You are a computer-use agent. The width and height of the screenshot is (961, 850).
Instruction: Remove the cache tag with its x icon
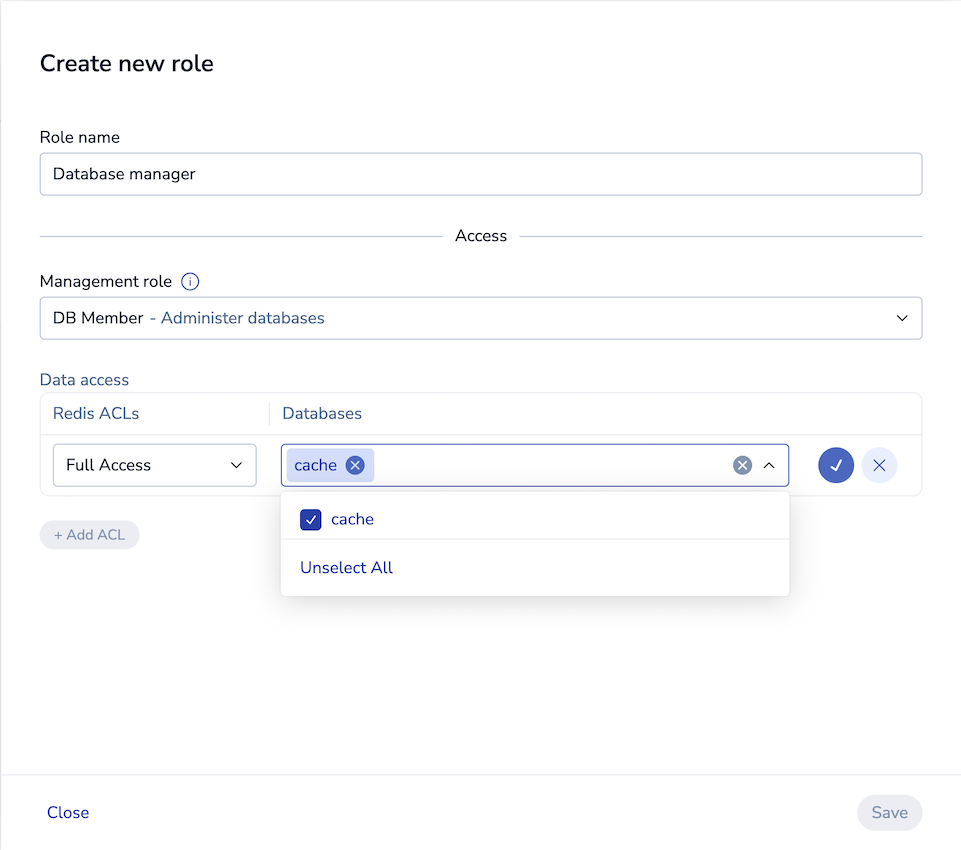coord(355,465)
